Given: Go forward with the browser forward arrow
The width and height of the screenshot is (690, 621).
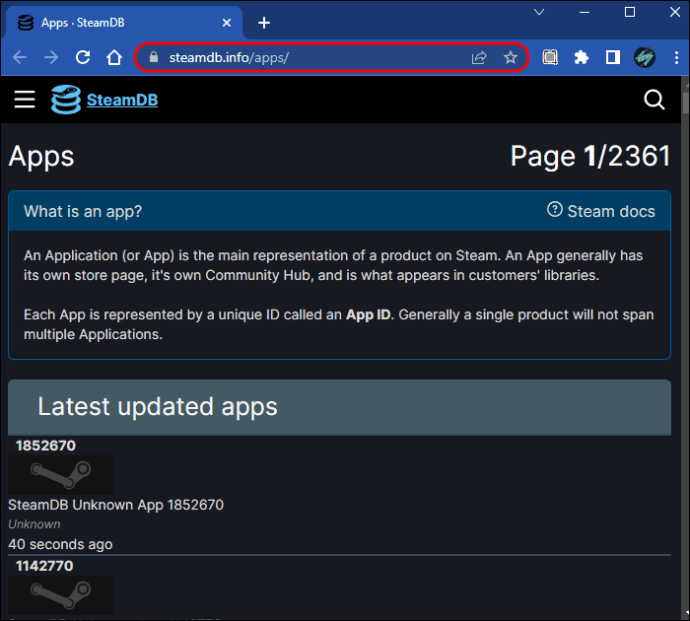Looking at the screenshot, I should pos(51,57).
